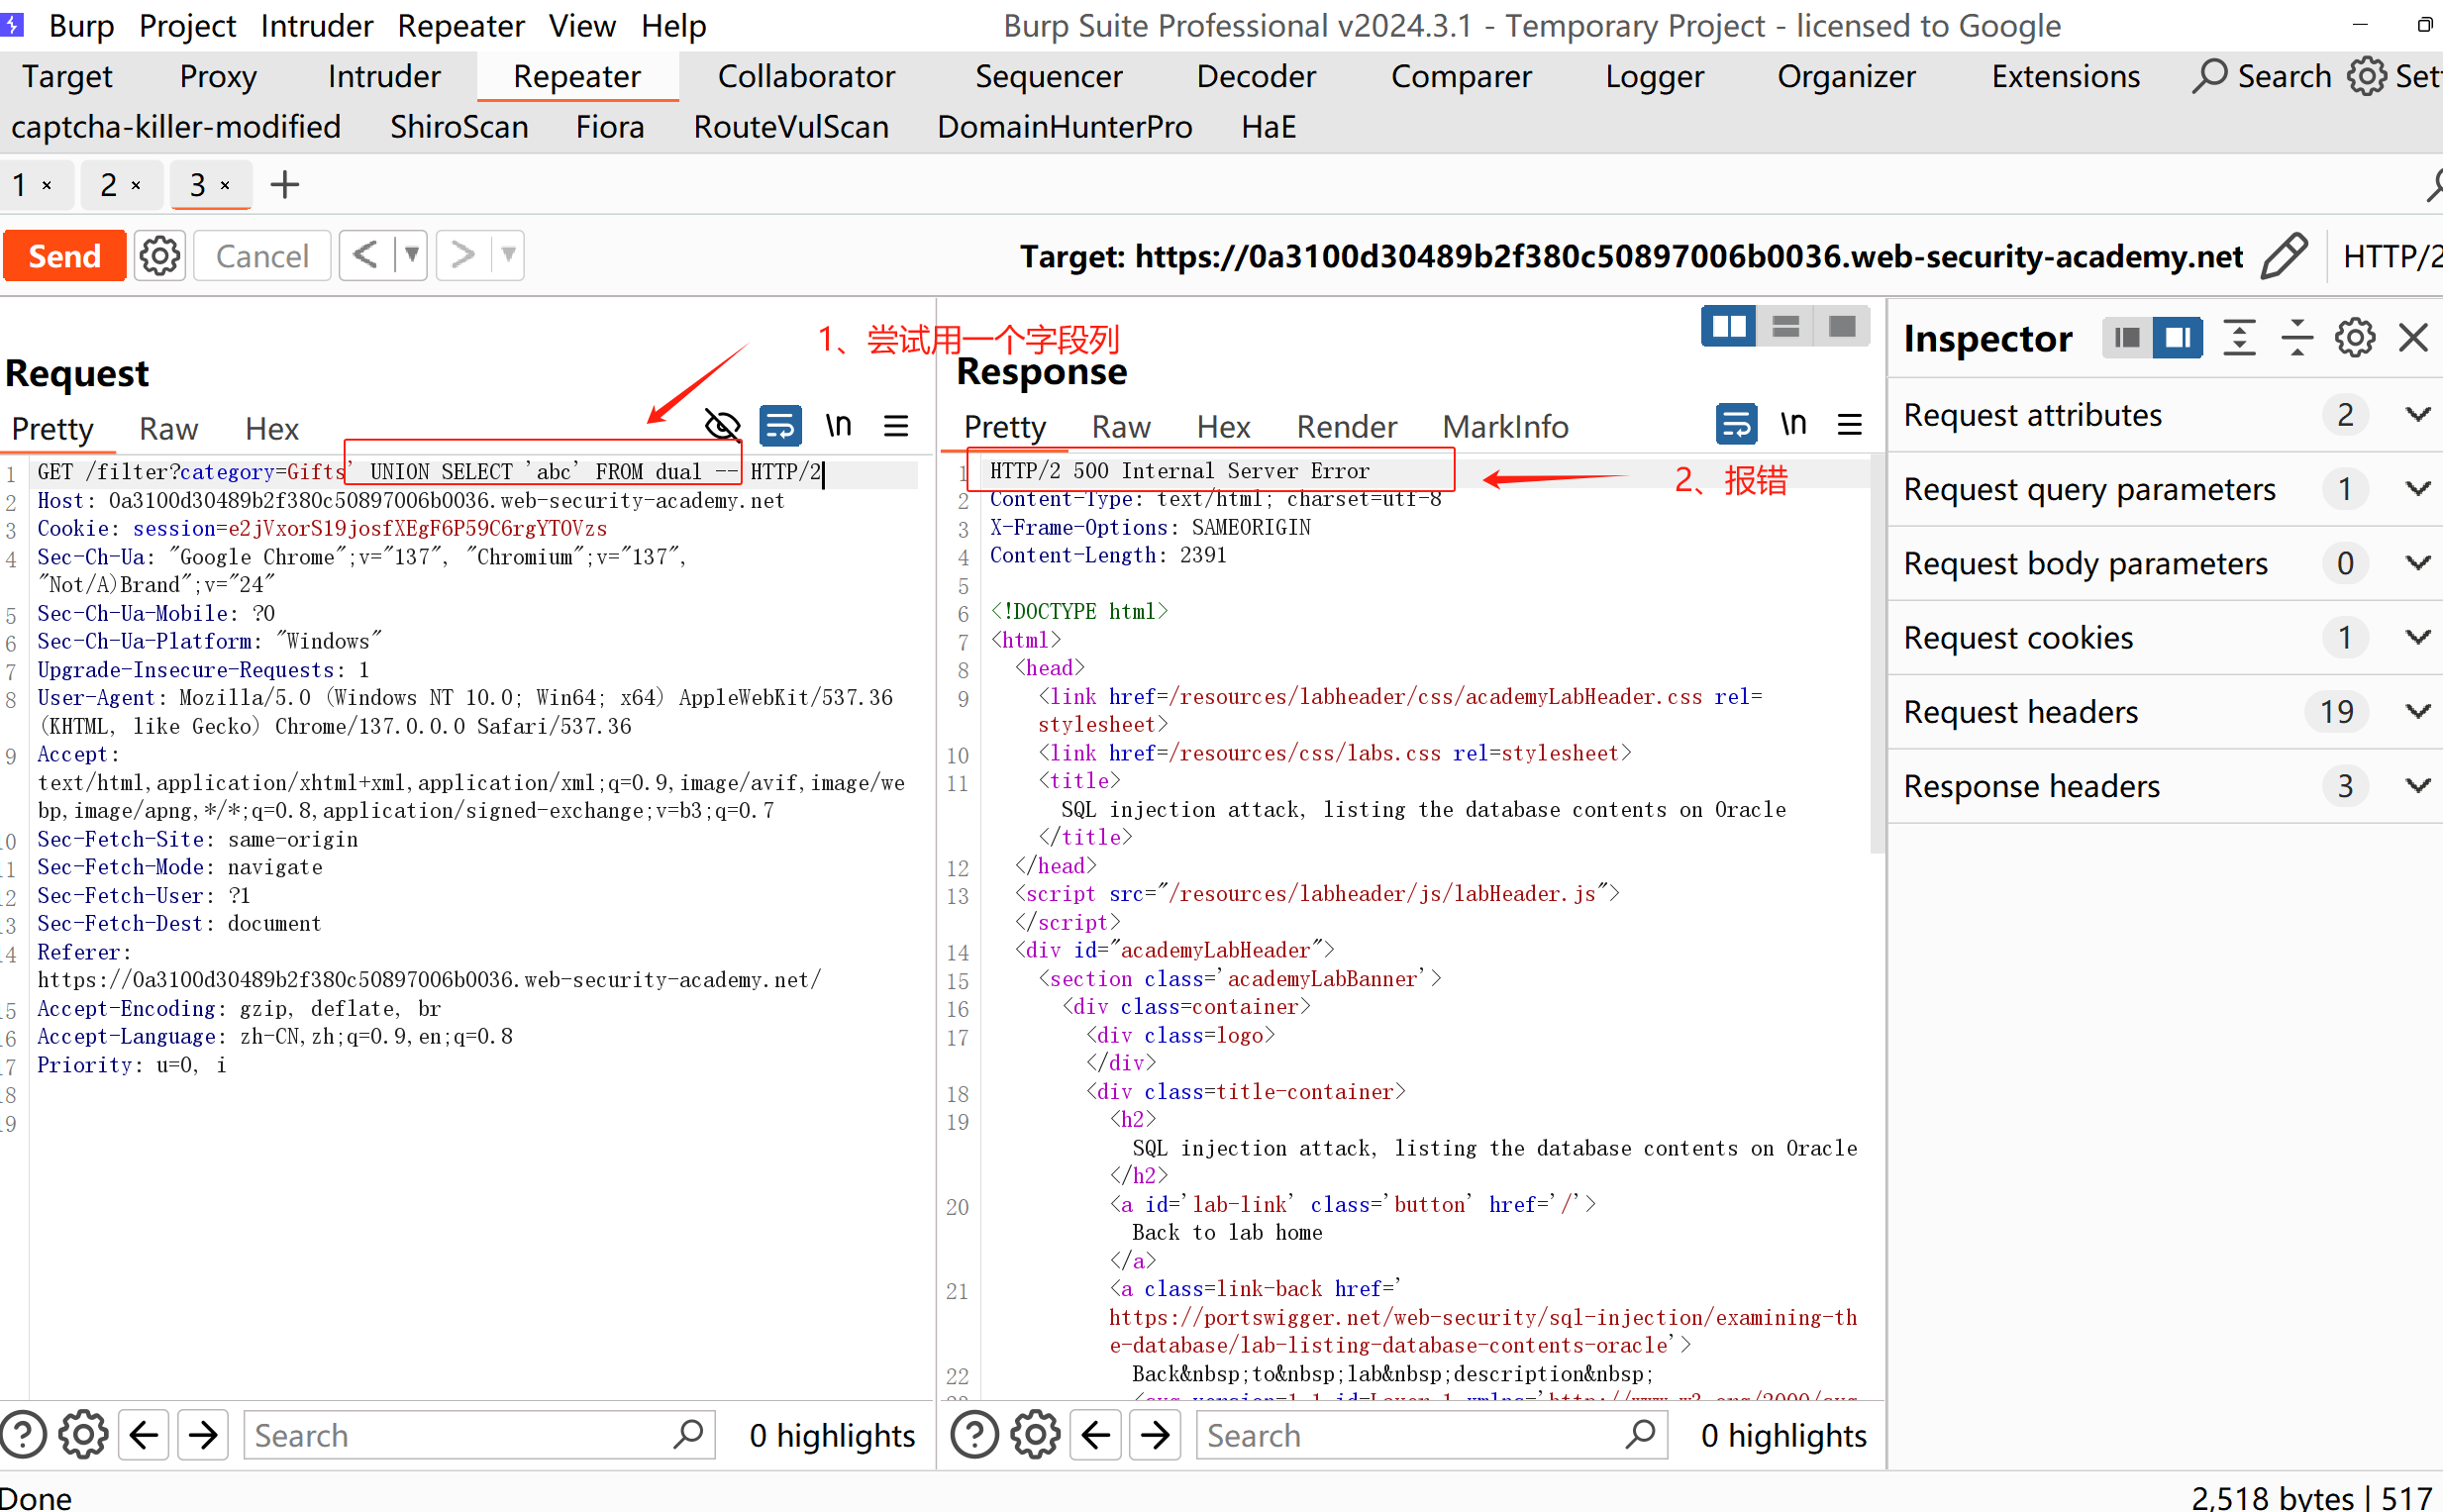2443x1512 pixels.
Task: Click the Response vertical scrollbar
Action: pyautogui.click(x=1876, y=650)
